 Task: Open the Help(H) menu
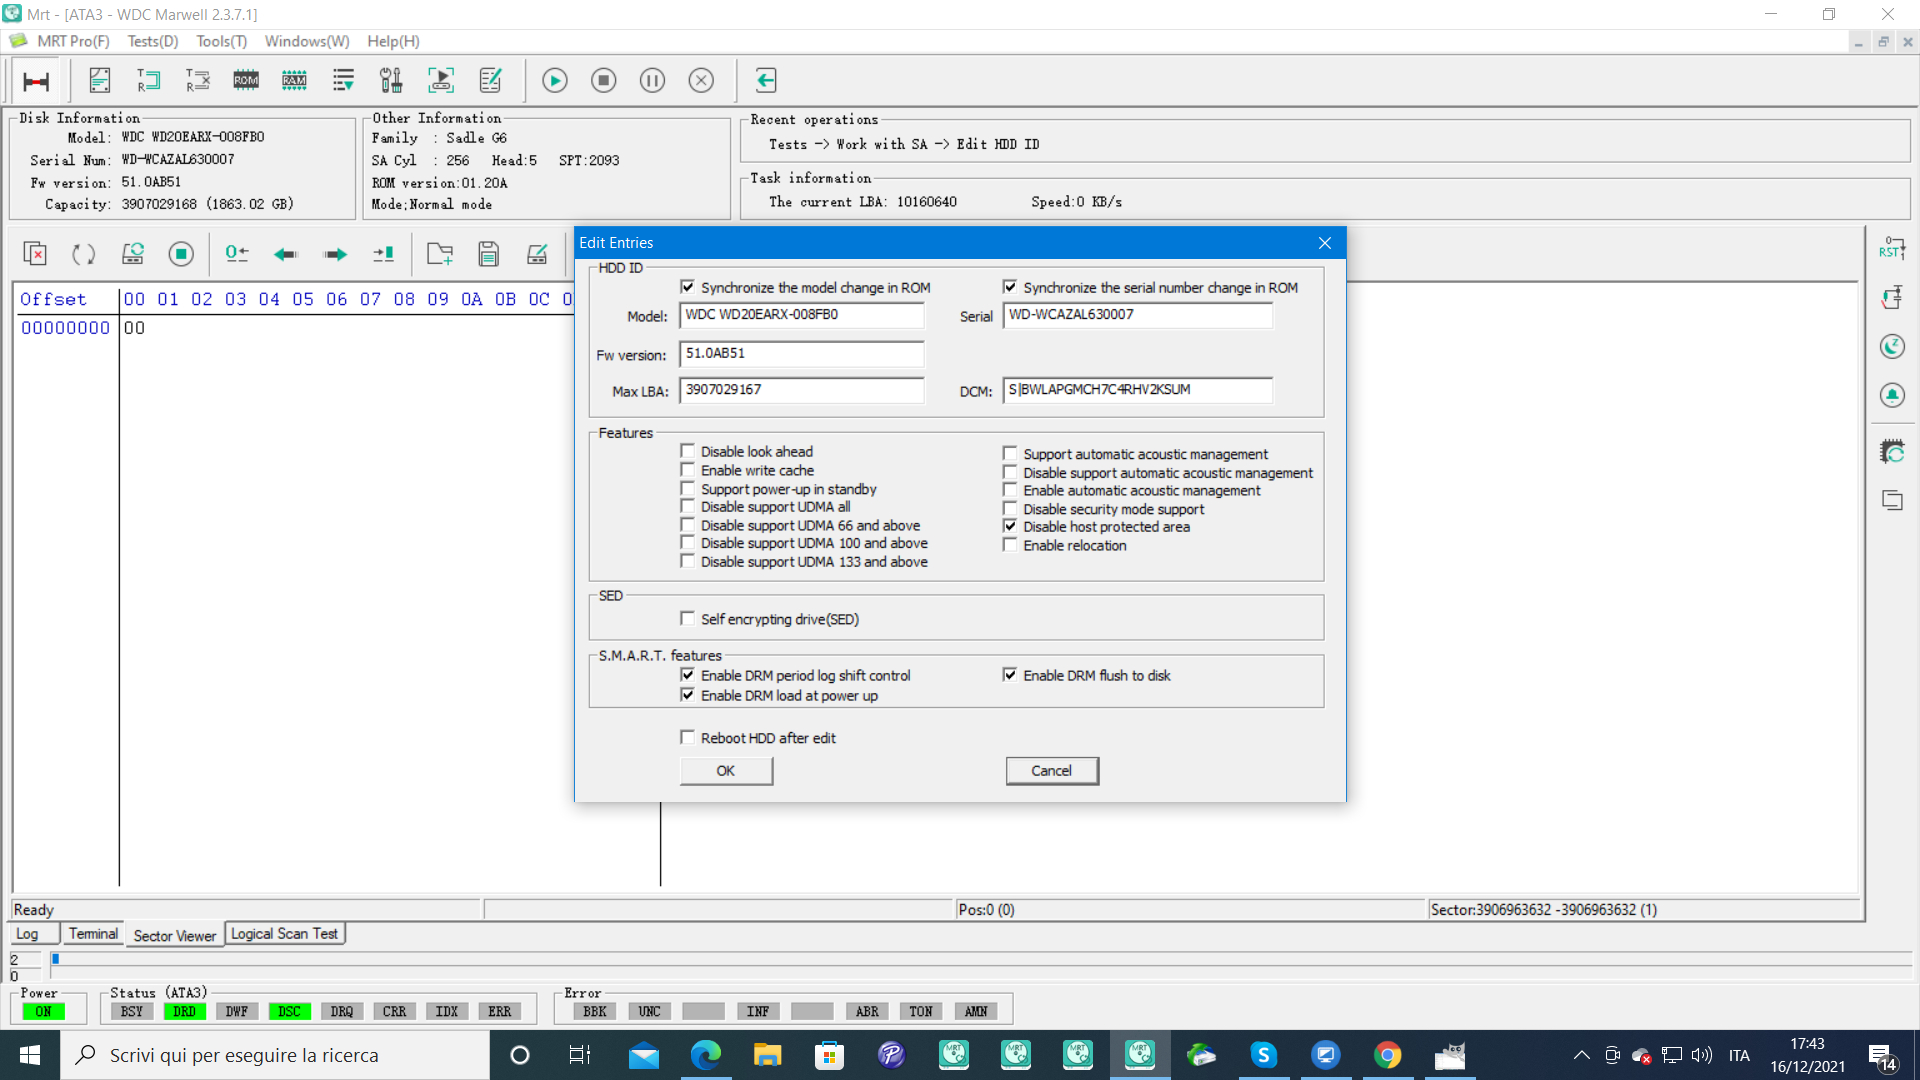[393, 41]
